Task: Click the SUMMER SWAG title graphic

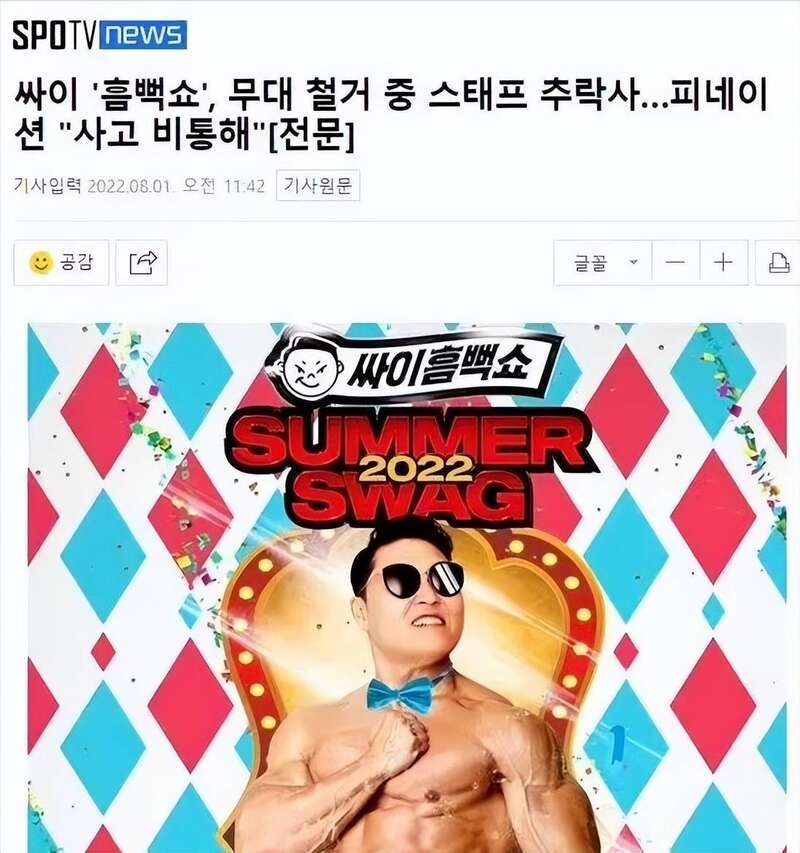Action: (x=413, y=468)
